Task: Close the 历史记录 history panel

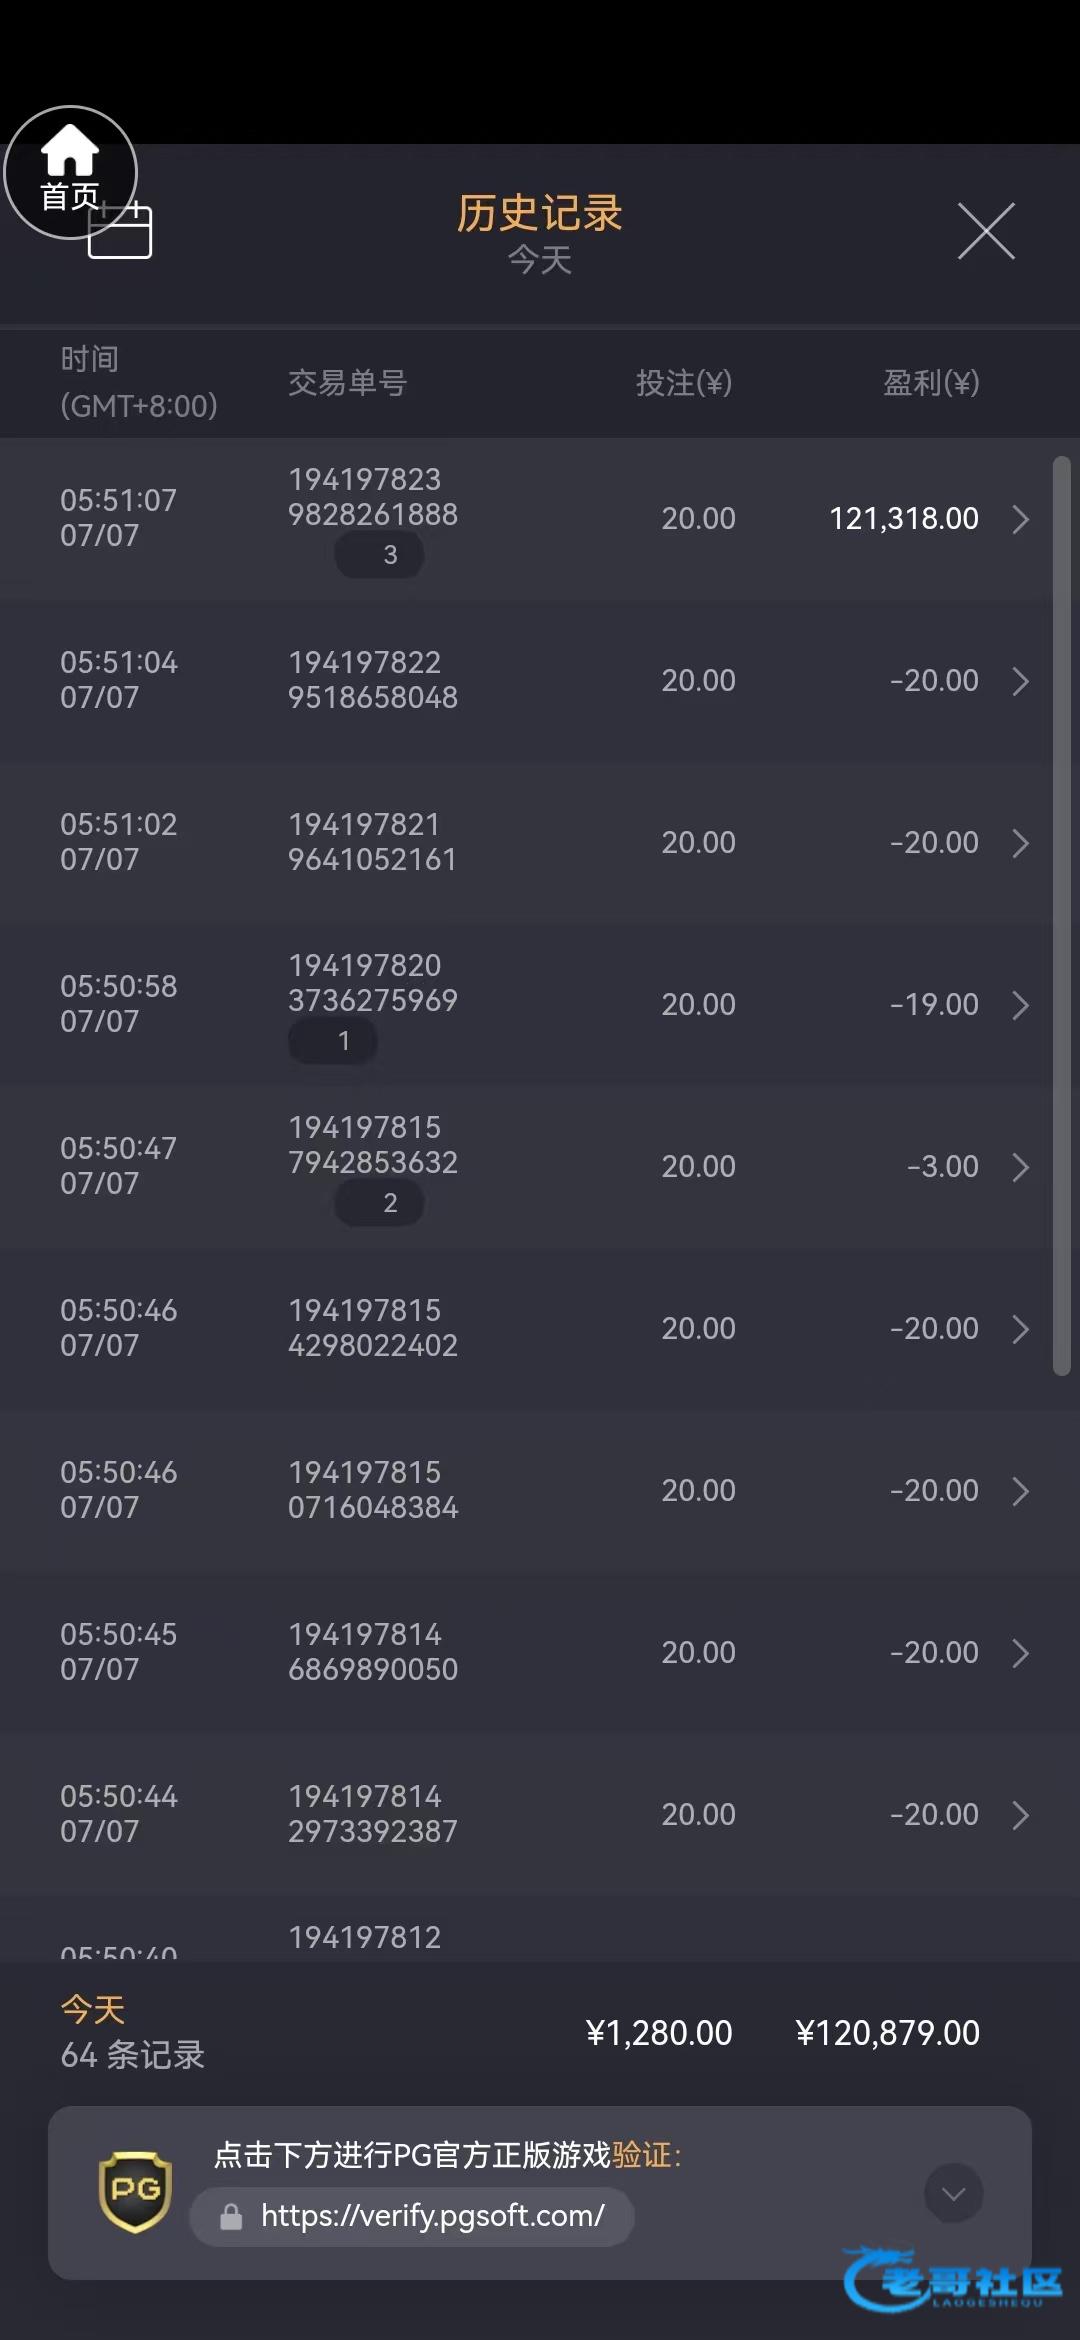Action: tap(986, 231)
